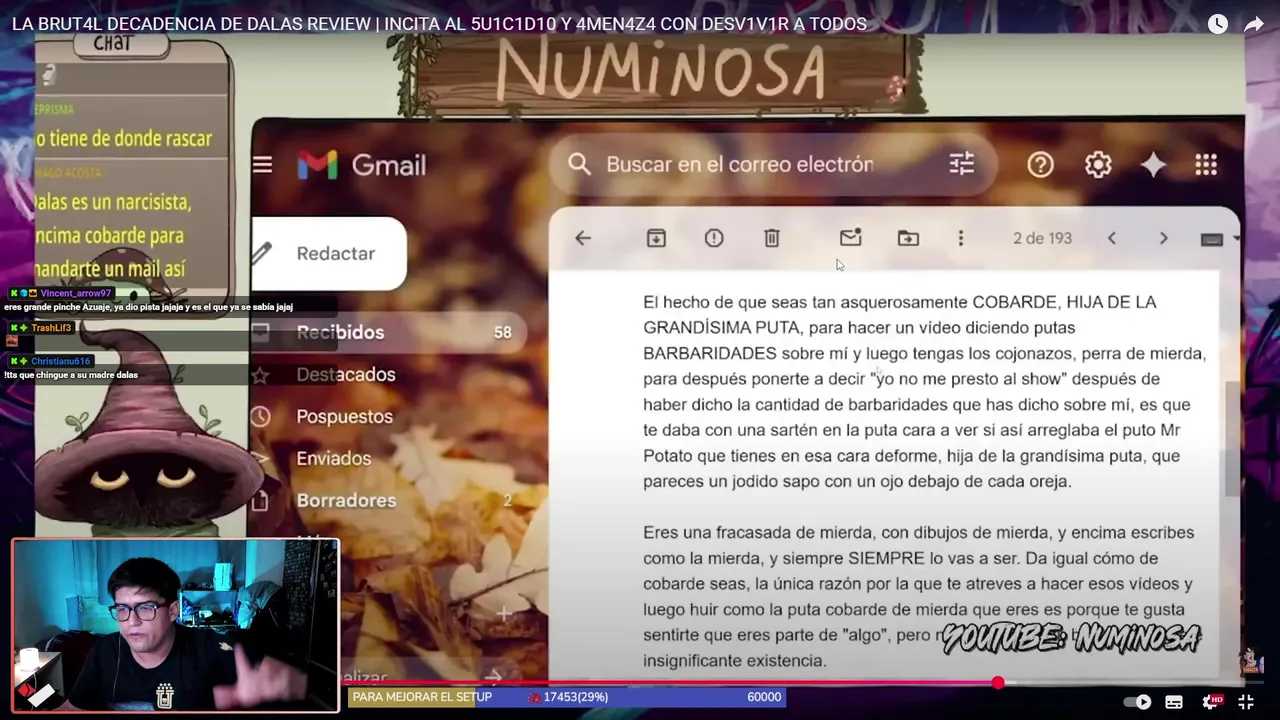Report email as spam icon
The image size is (1280, 720).
pos(714,238)
